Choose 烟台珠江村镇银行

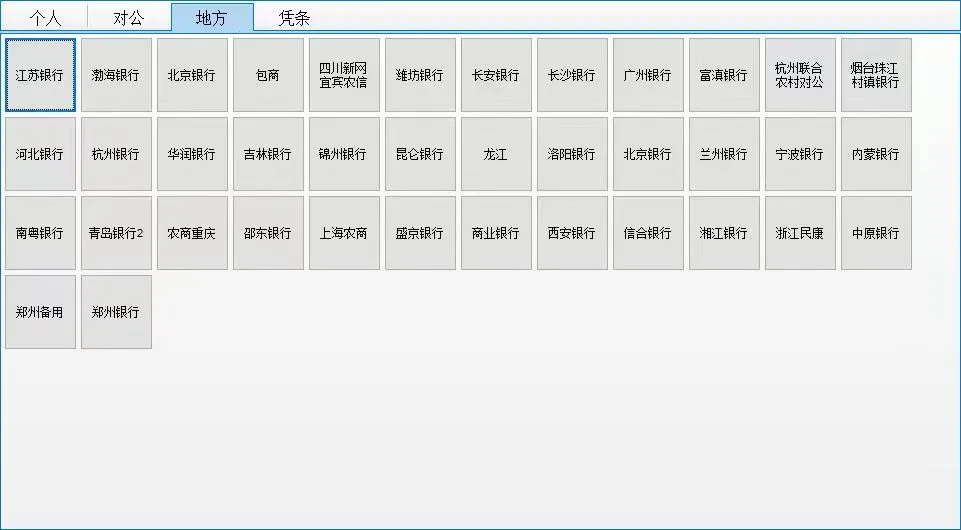(876, 75)
